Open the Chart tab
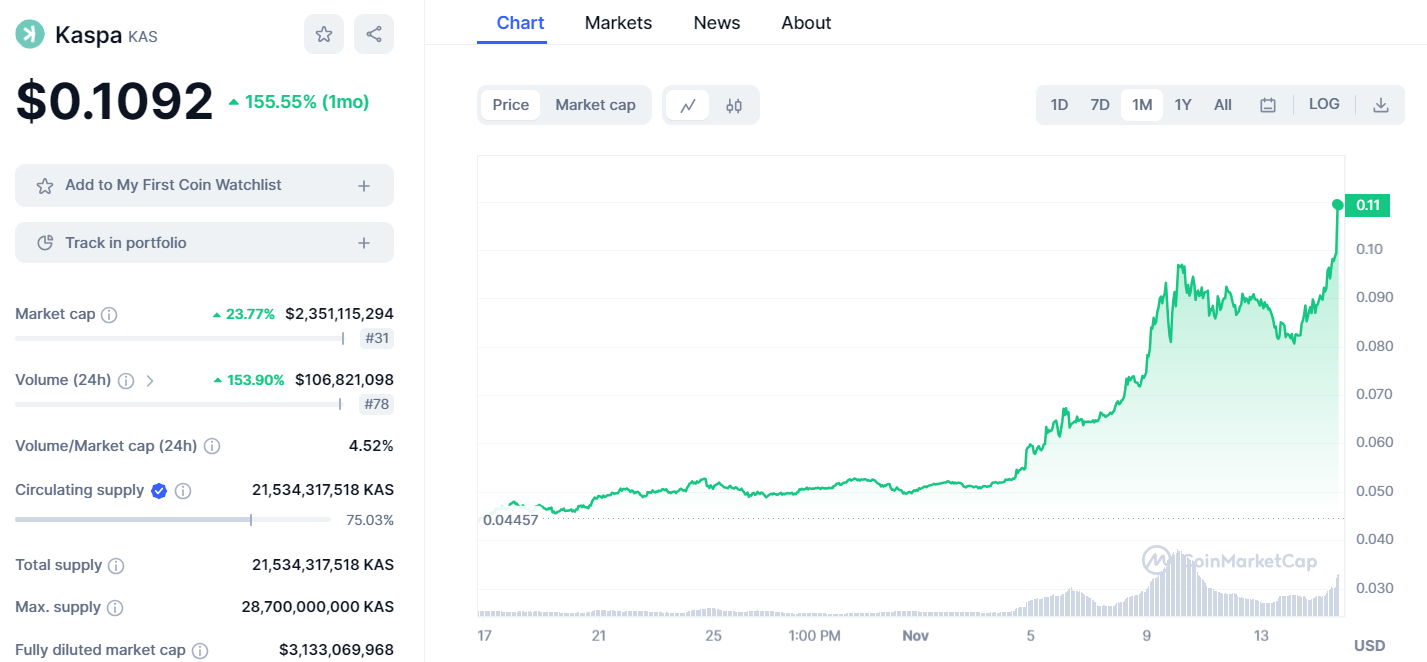The height and width of the screenshot is (662, 1427). pyautogui.click(x=520, y=22)
